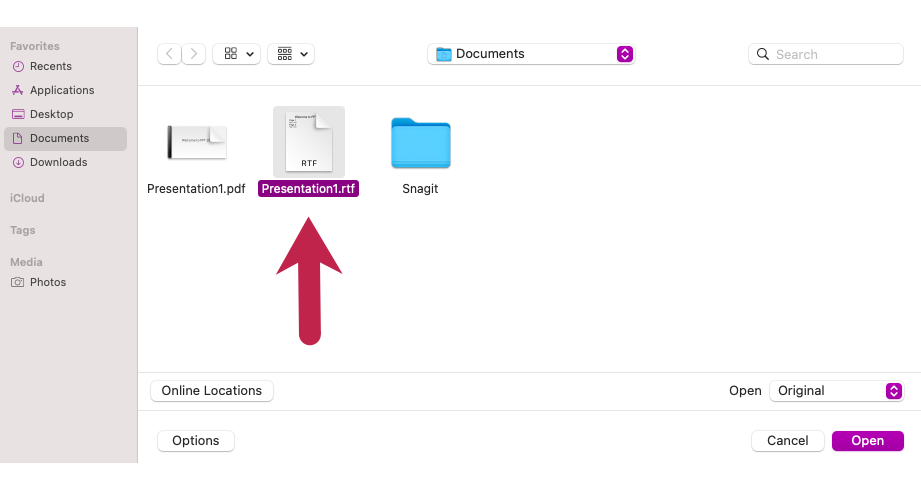Open the Snagit folder icon
Viewport: 921px width, 491px height.
click(421, 143)
